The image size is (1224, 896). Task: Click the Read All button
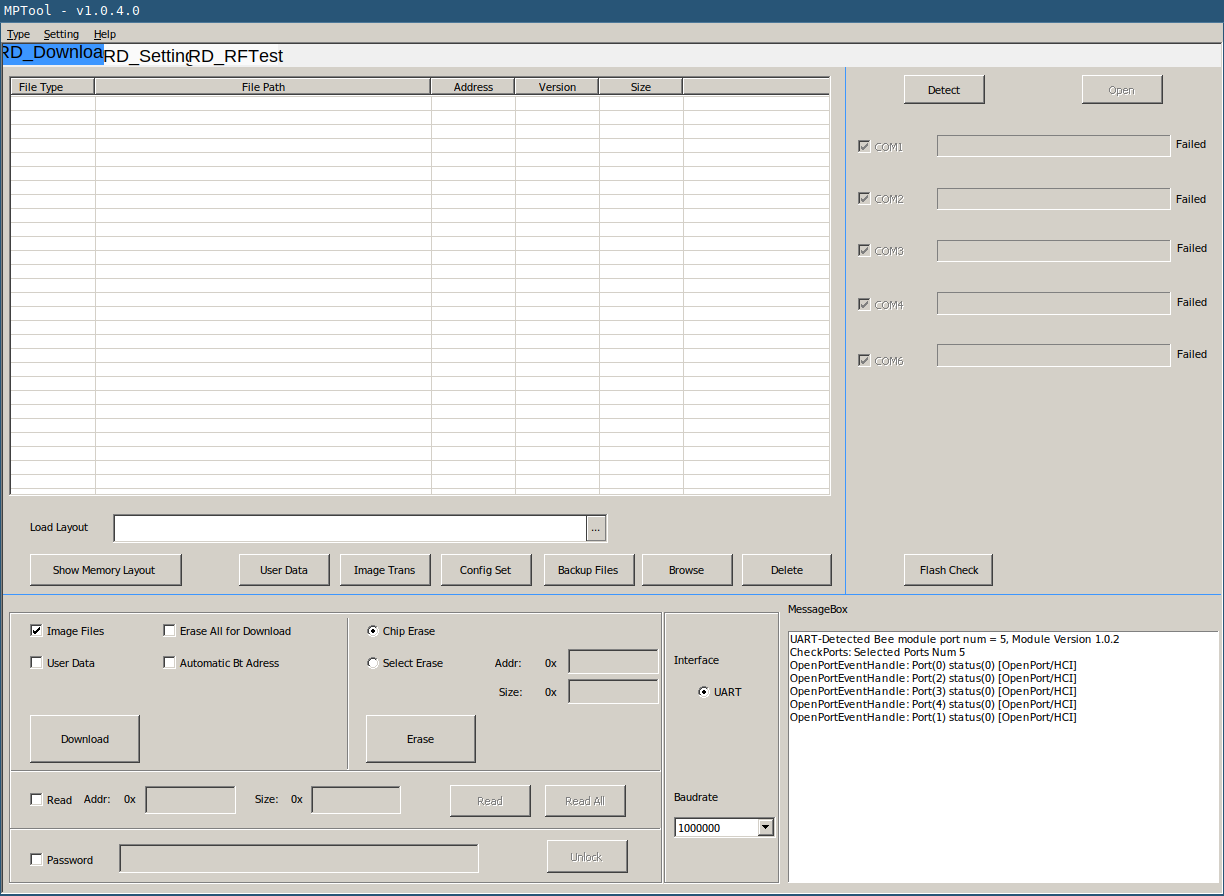pos(585,801)
